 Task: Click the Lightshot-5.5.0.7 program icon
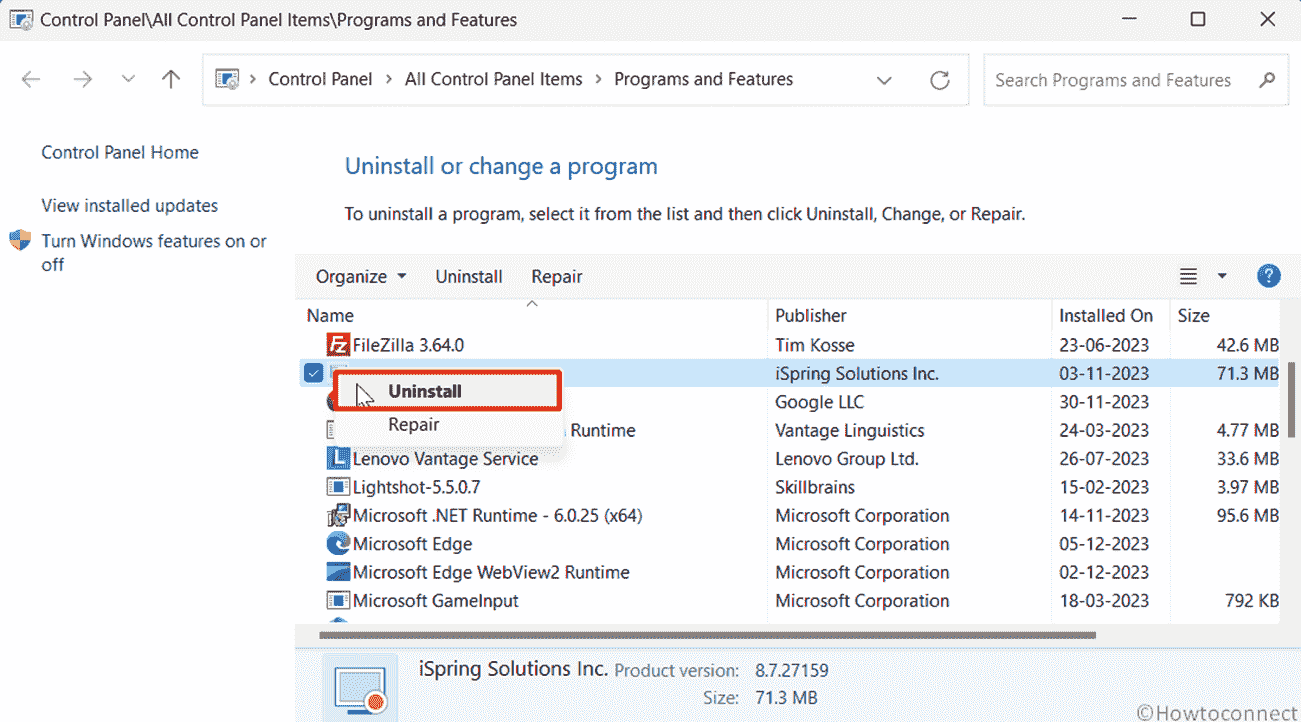[338, 487]
